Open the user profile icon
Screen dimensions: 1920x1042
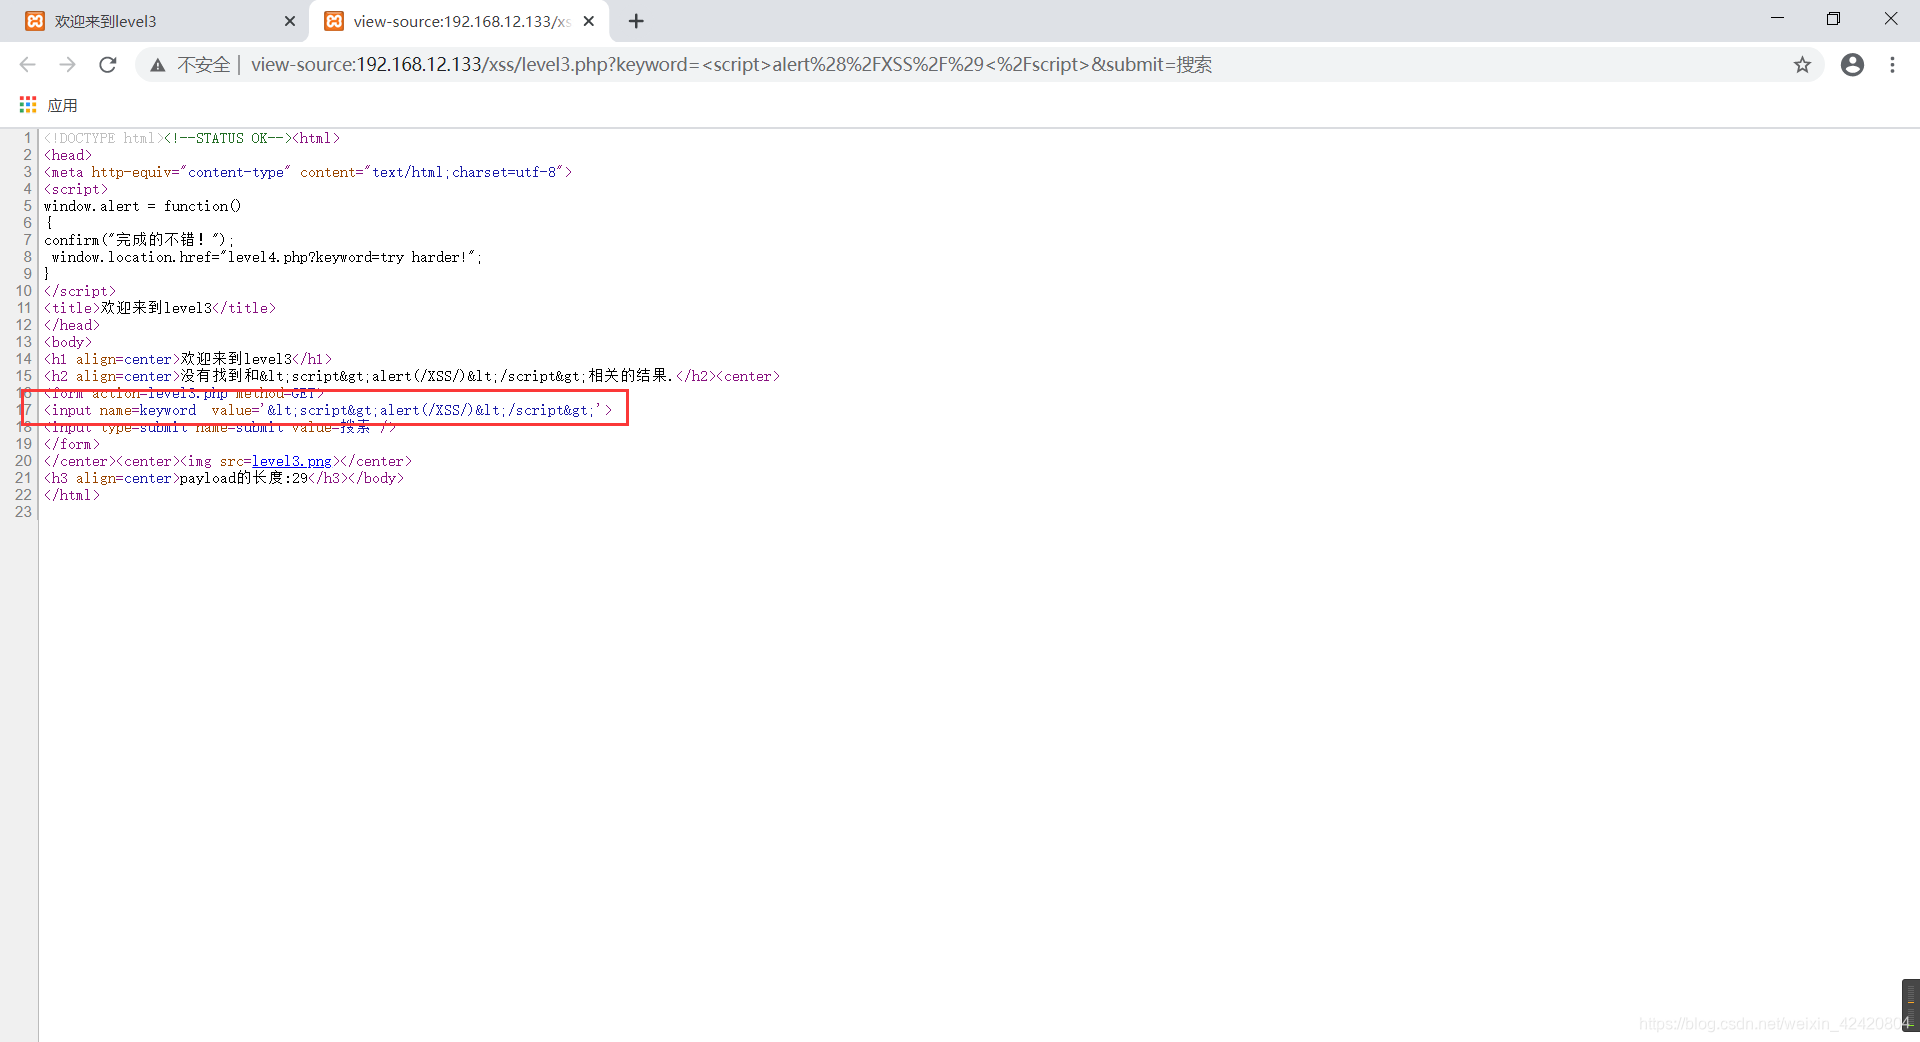point(1852,65)
